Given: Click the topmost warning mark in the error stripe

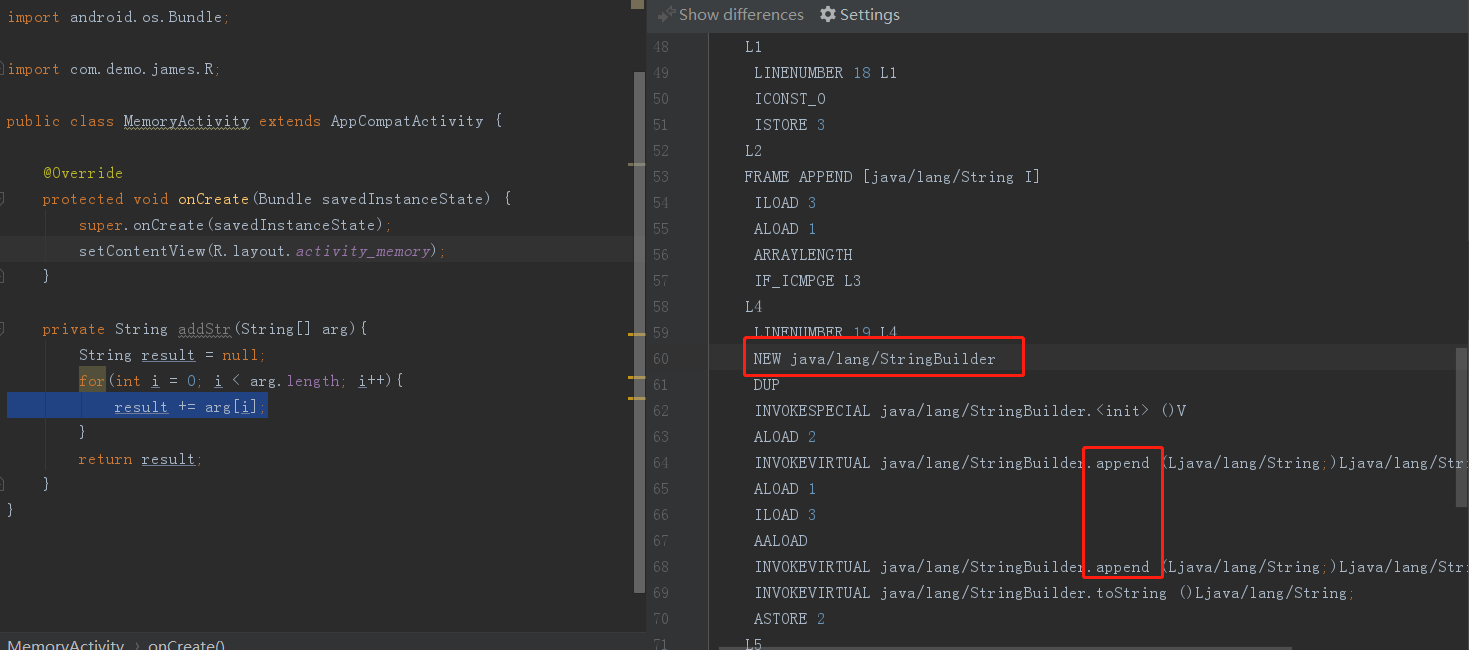Looking at the screenshot, I should 636,164.
